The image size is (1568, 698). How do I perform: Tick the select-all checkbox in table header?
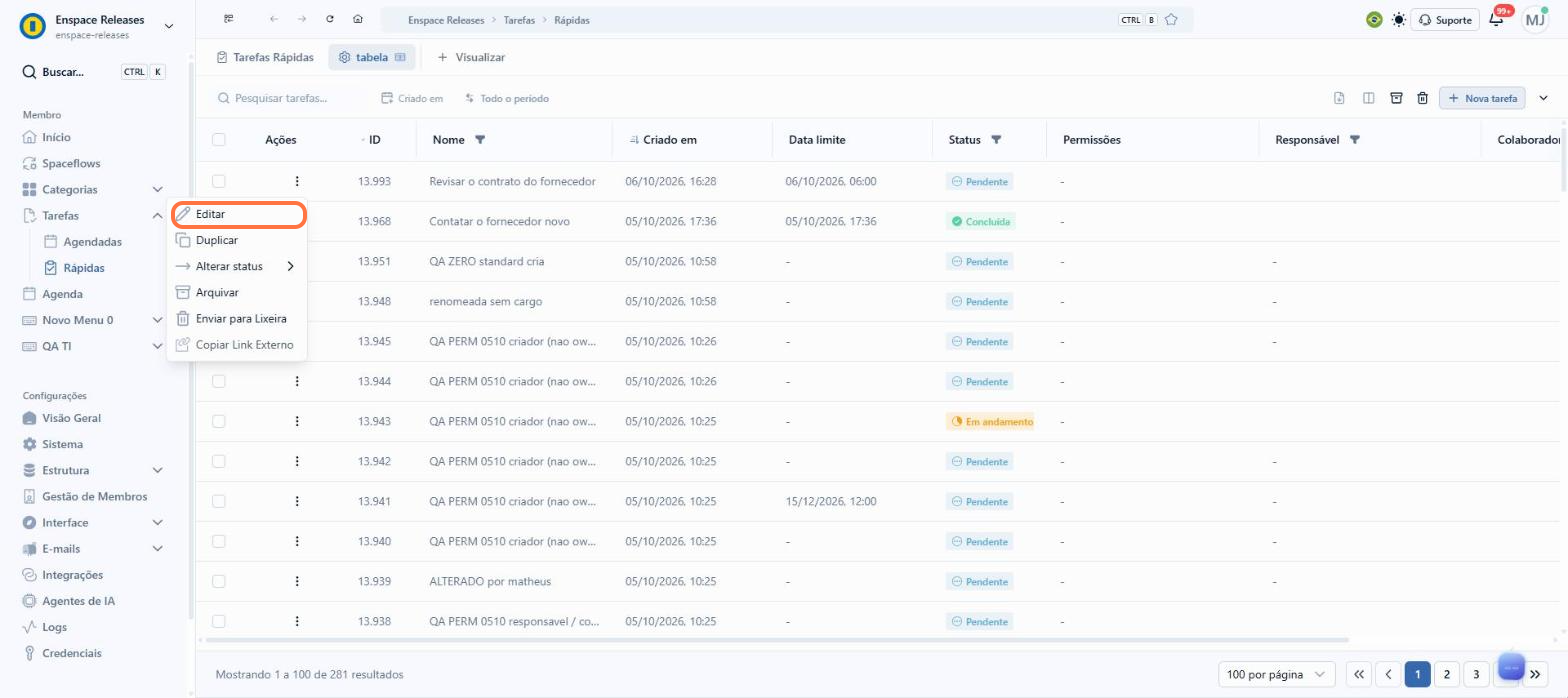click(219, 140)
